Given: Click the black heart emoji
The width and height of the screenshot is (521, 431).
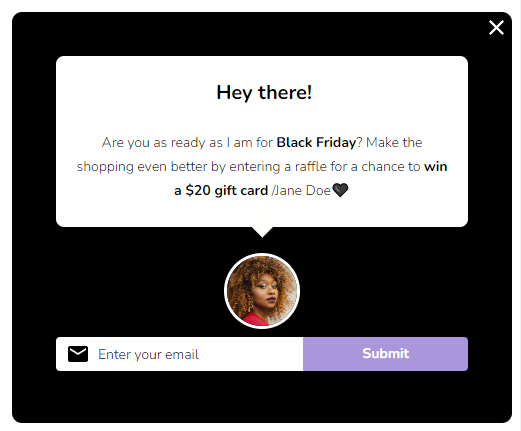Looking at the screenshot, I should pos(340,190).
